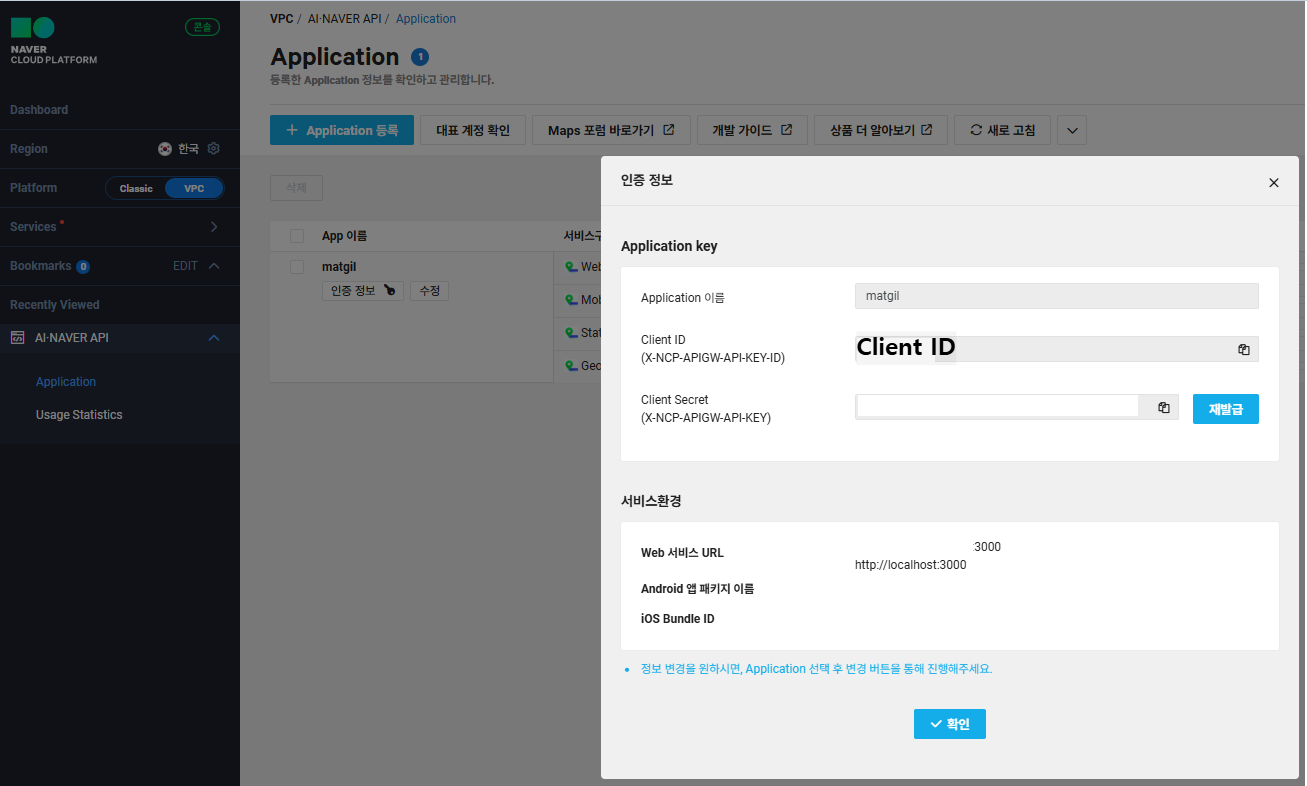1307x786 pixels.
Task: Click the Naver Cloud Platform logo
Action: [54, 41]
